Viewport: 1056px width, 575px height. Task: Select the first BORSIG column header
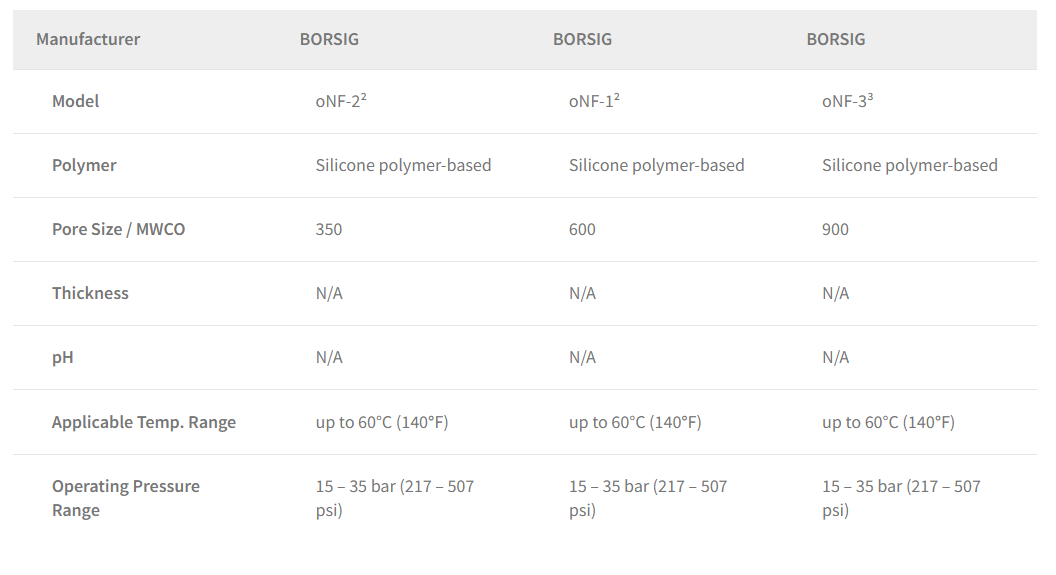pos(329,39)
